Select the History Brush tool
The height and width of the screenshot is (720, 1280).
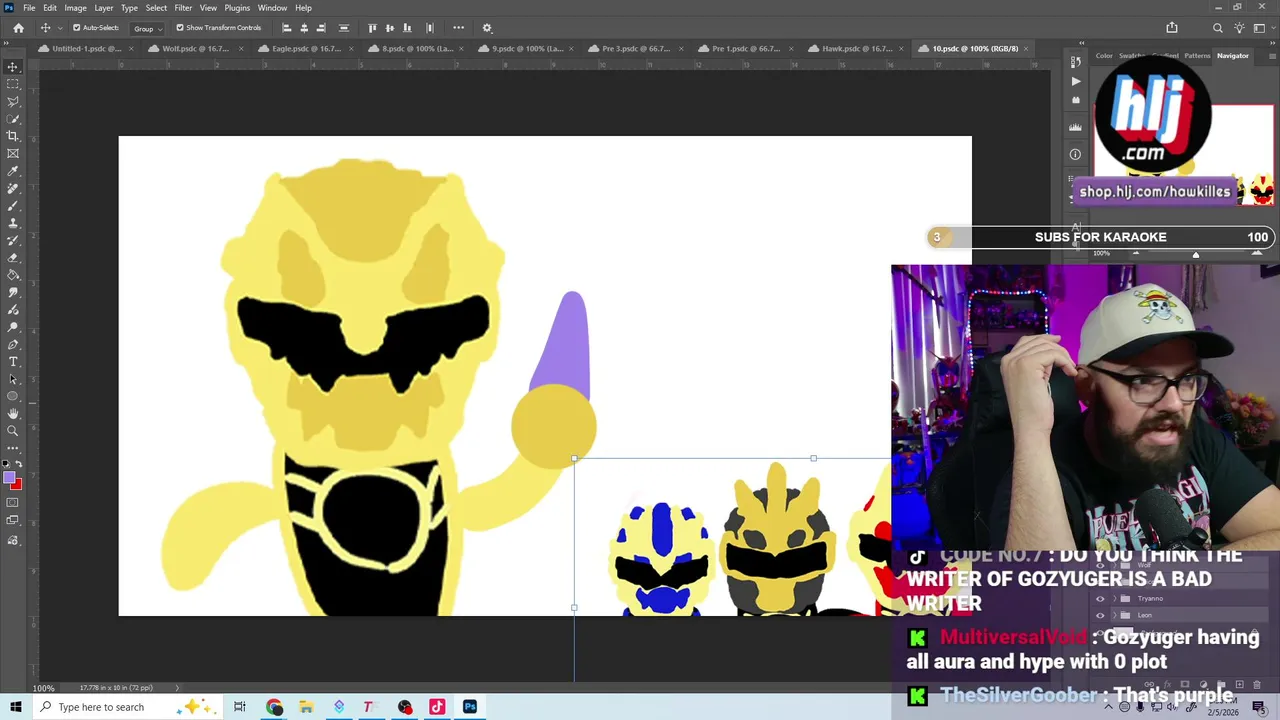[x=13, y=240]
